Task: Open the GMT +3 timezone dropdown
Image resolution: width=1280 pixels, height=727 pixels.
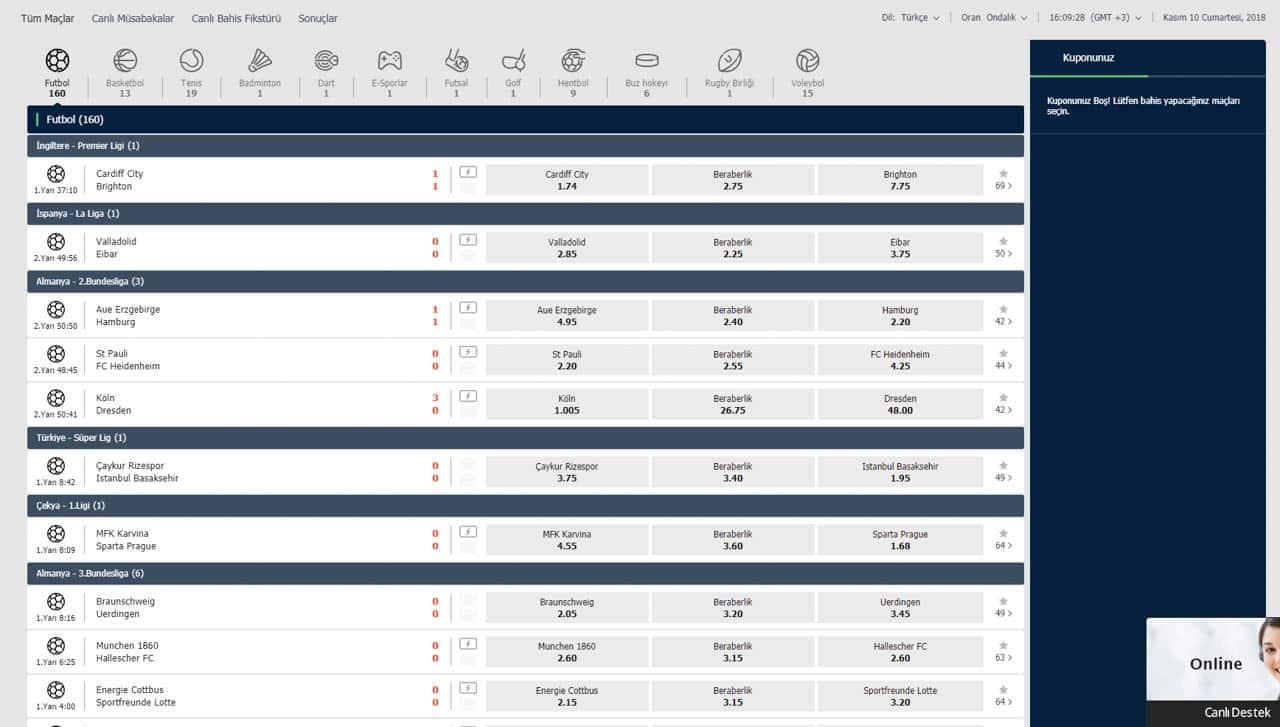Action: [1094, 18]
